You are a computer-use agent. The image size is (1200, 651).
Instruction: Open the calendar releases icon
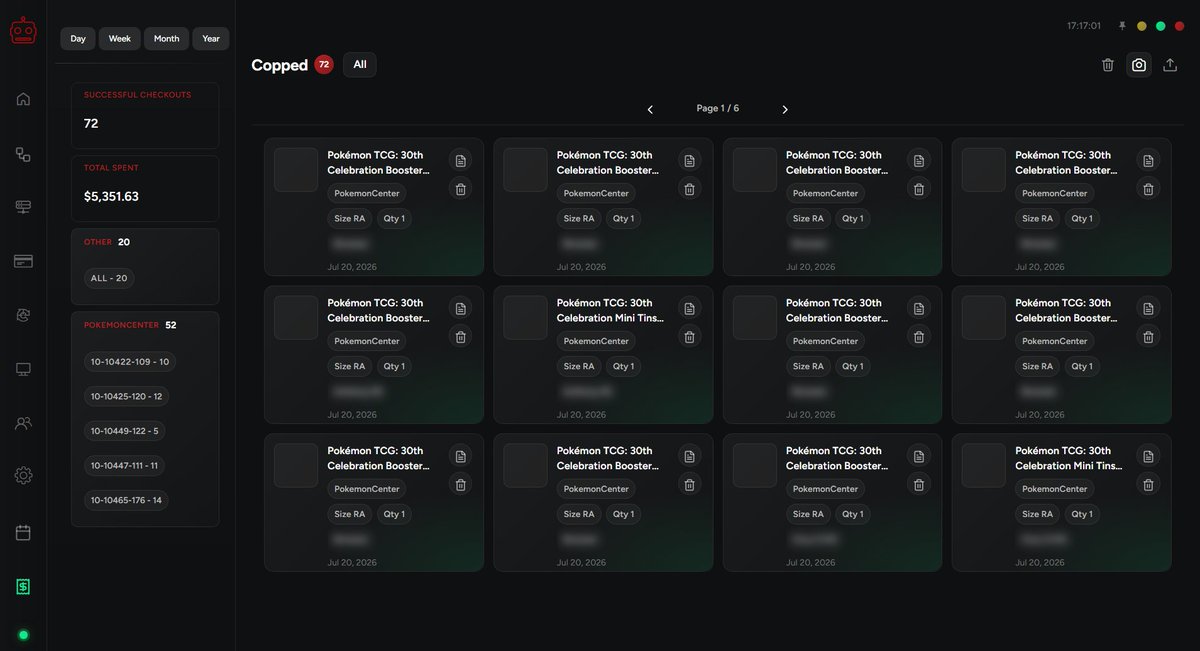23,532
